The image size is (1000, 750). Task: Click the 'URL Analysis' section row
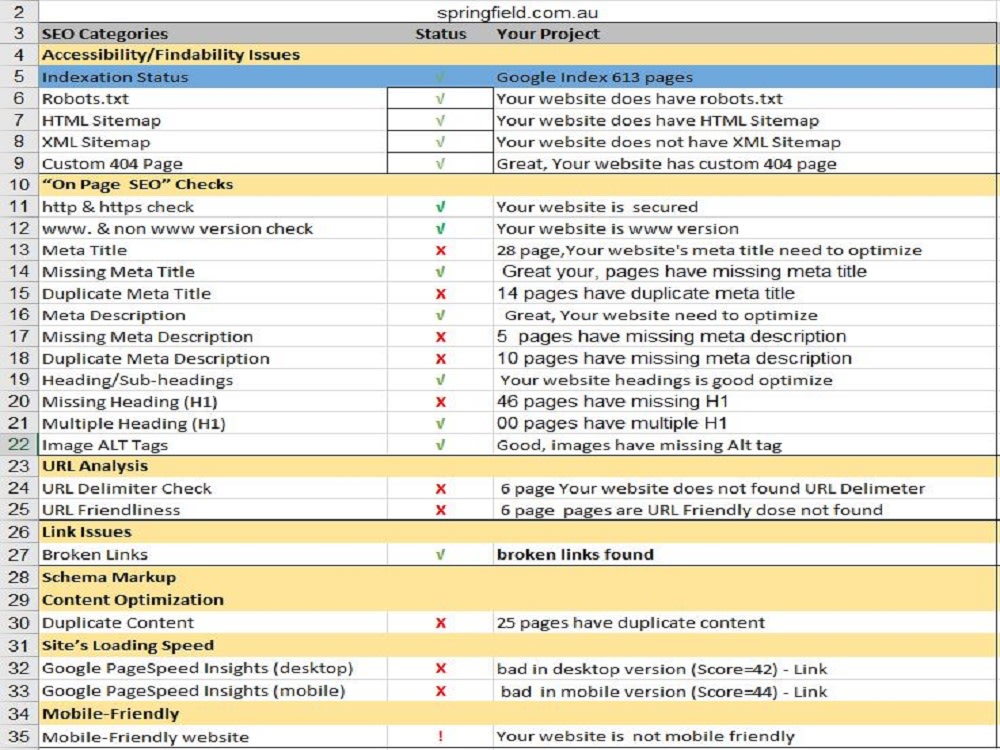[x=518, y=466]
